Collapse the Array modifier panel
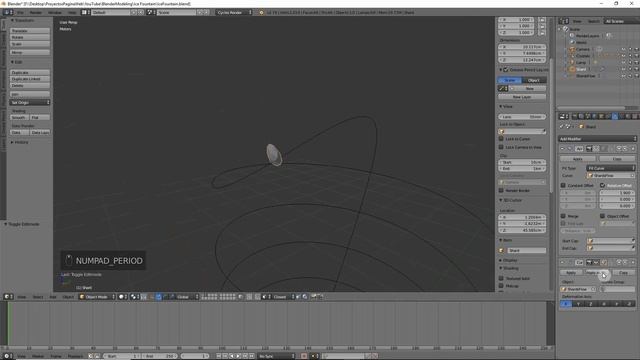 click(x=562, y=149)
